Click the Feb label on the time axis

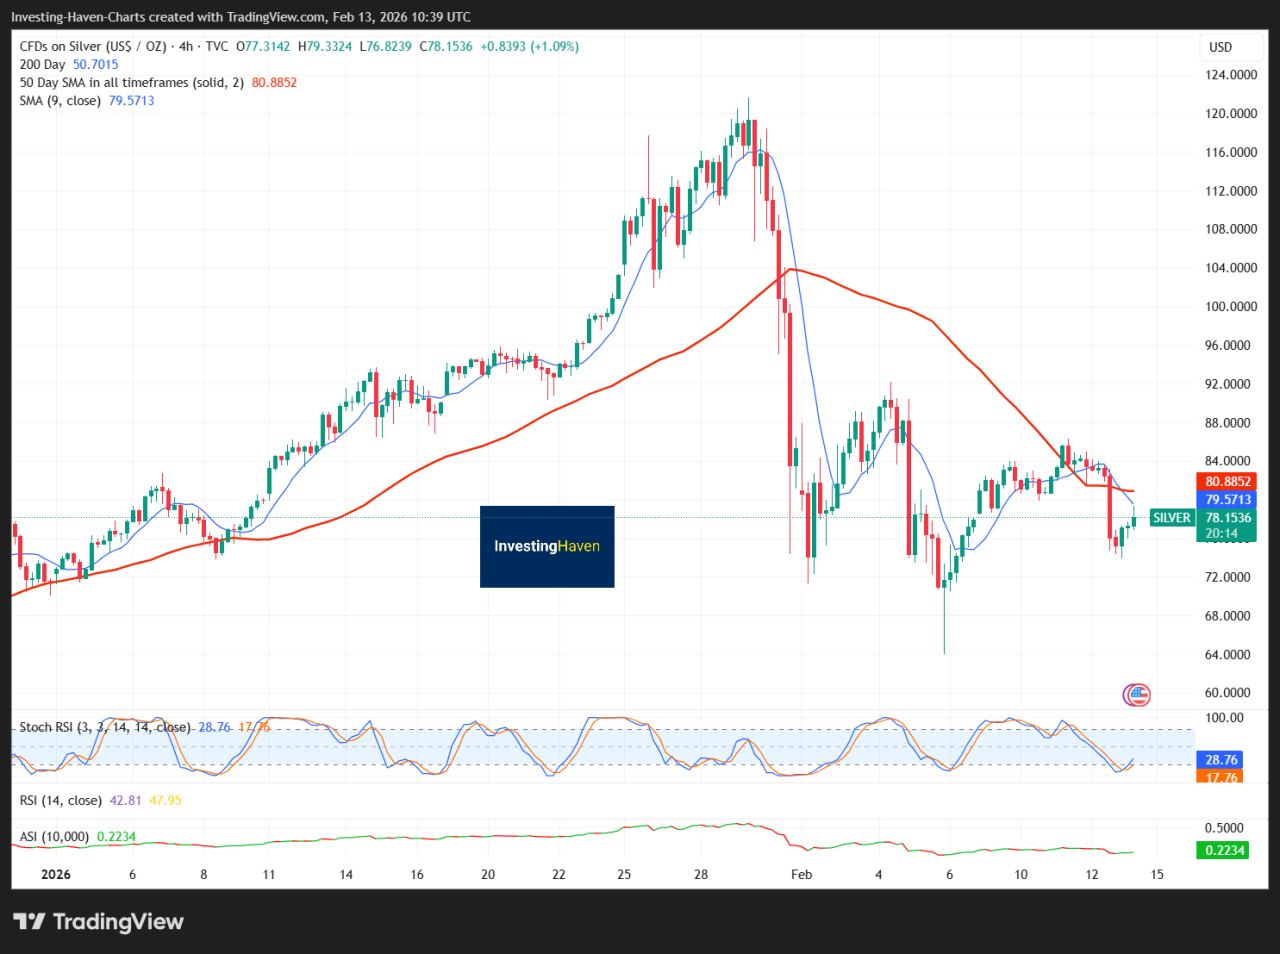click(801, 874)
